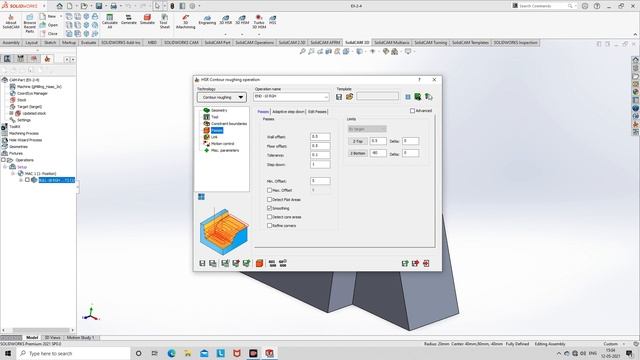Choose the Turbo 3D HSM ribbon icon
This screenshot has width=640, height=360.
259,22
